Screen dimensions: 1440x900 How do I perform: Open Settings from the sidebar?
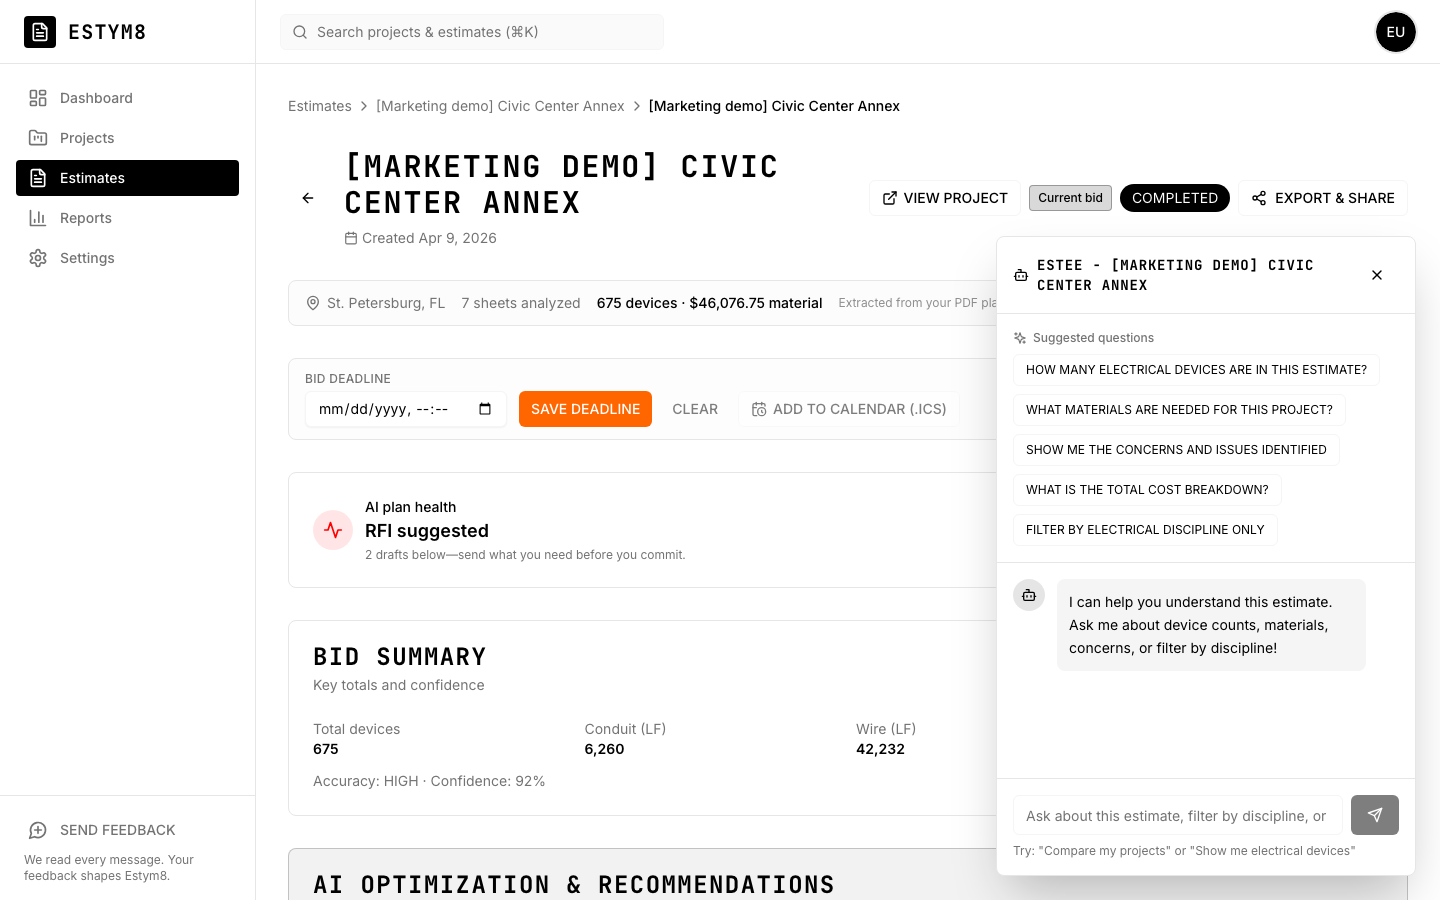87,258
